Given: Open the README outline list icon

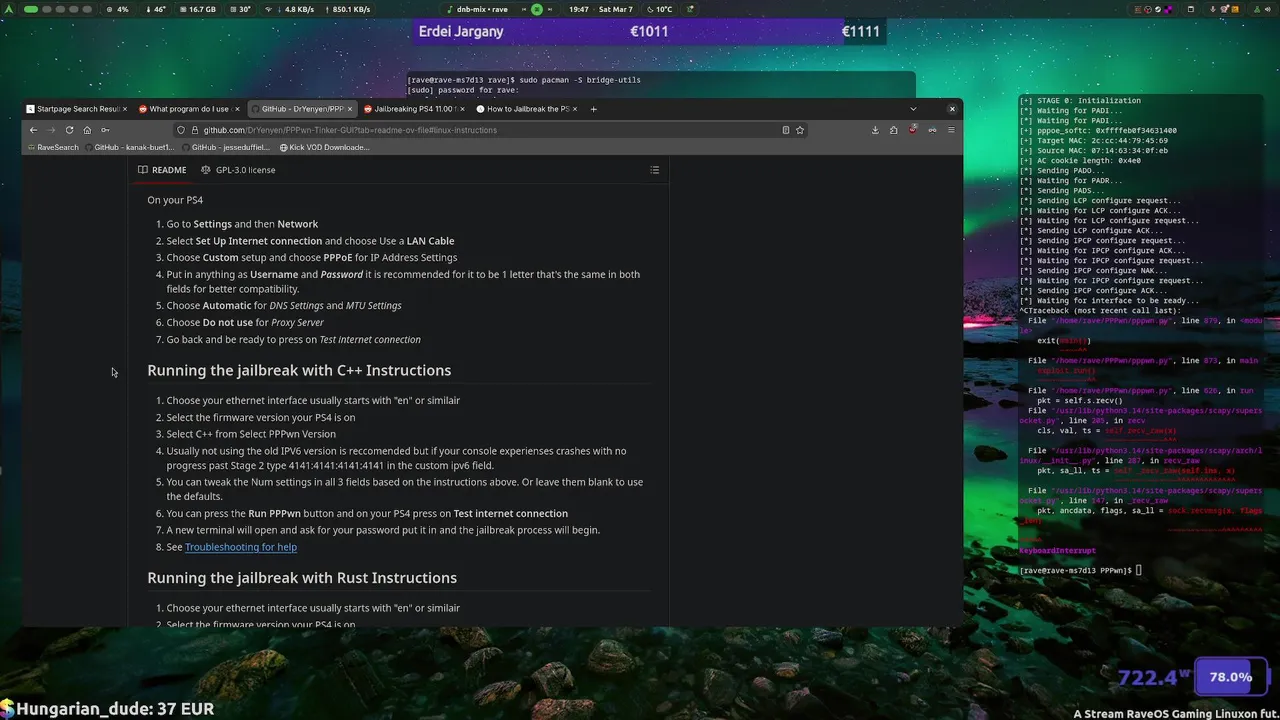Looking at the screenshot, I should tap(655, 170).
